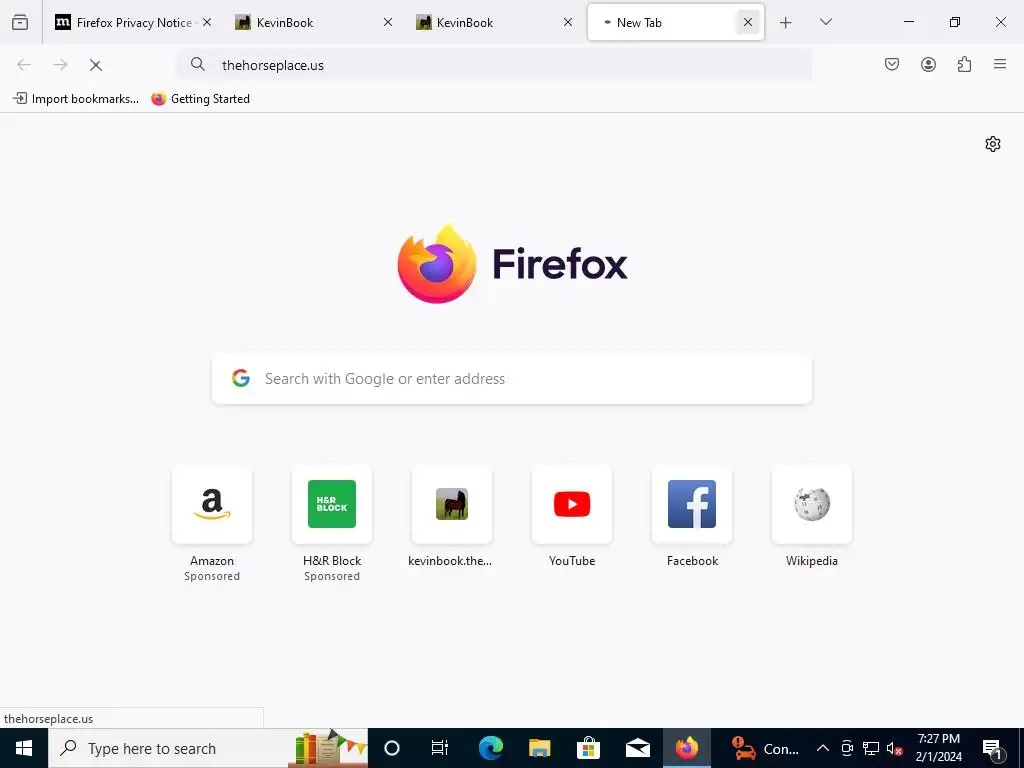Switch to Firefox Privacy Notice tab

click(134, 22)
